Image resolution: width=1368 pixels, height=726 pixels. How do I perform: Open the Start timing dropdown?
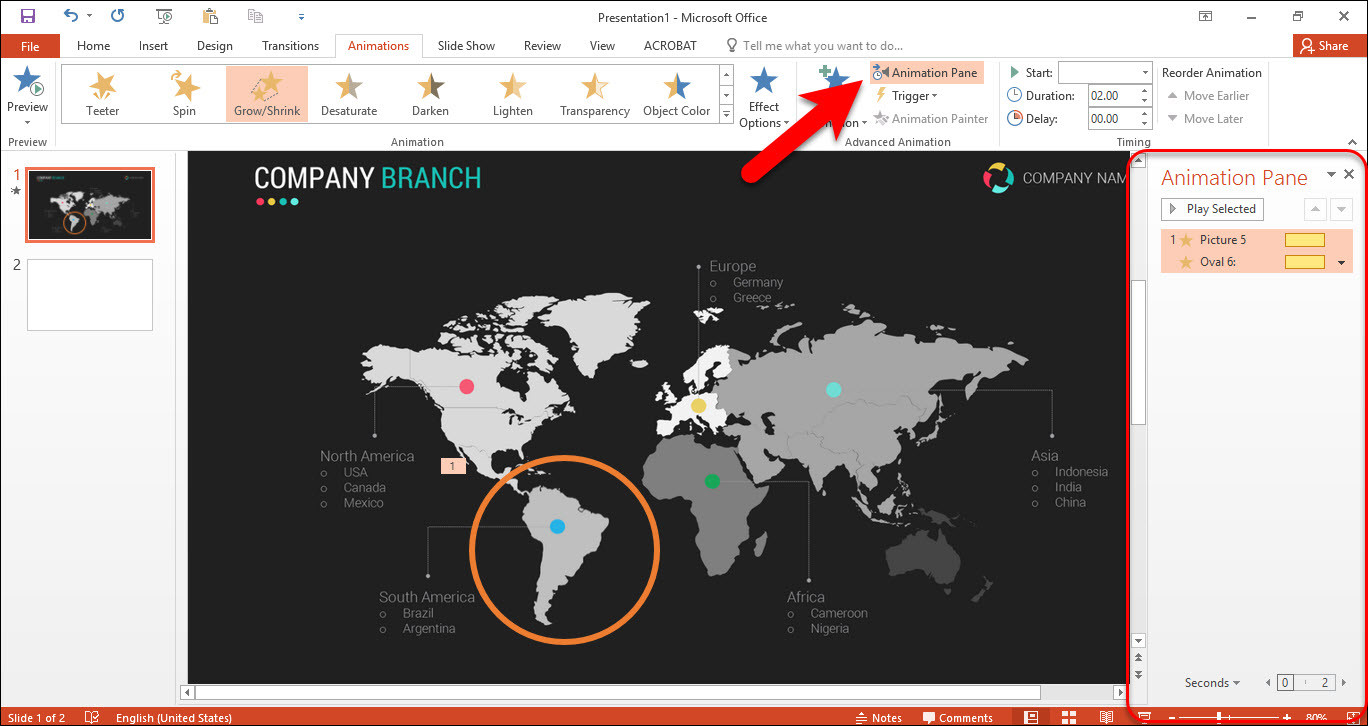[1141, 72]
